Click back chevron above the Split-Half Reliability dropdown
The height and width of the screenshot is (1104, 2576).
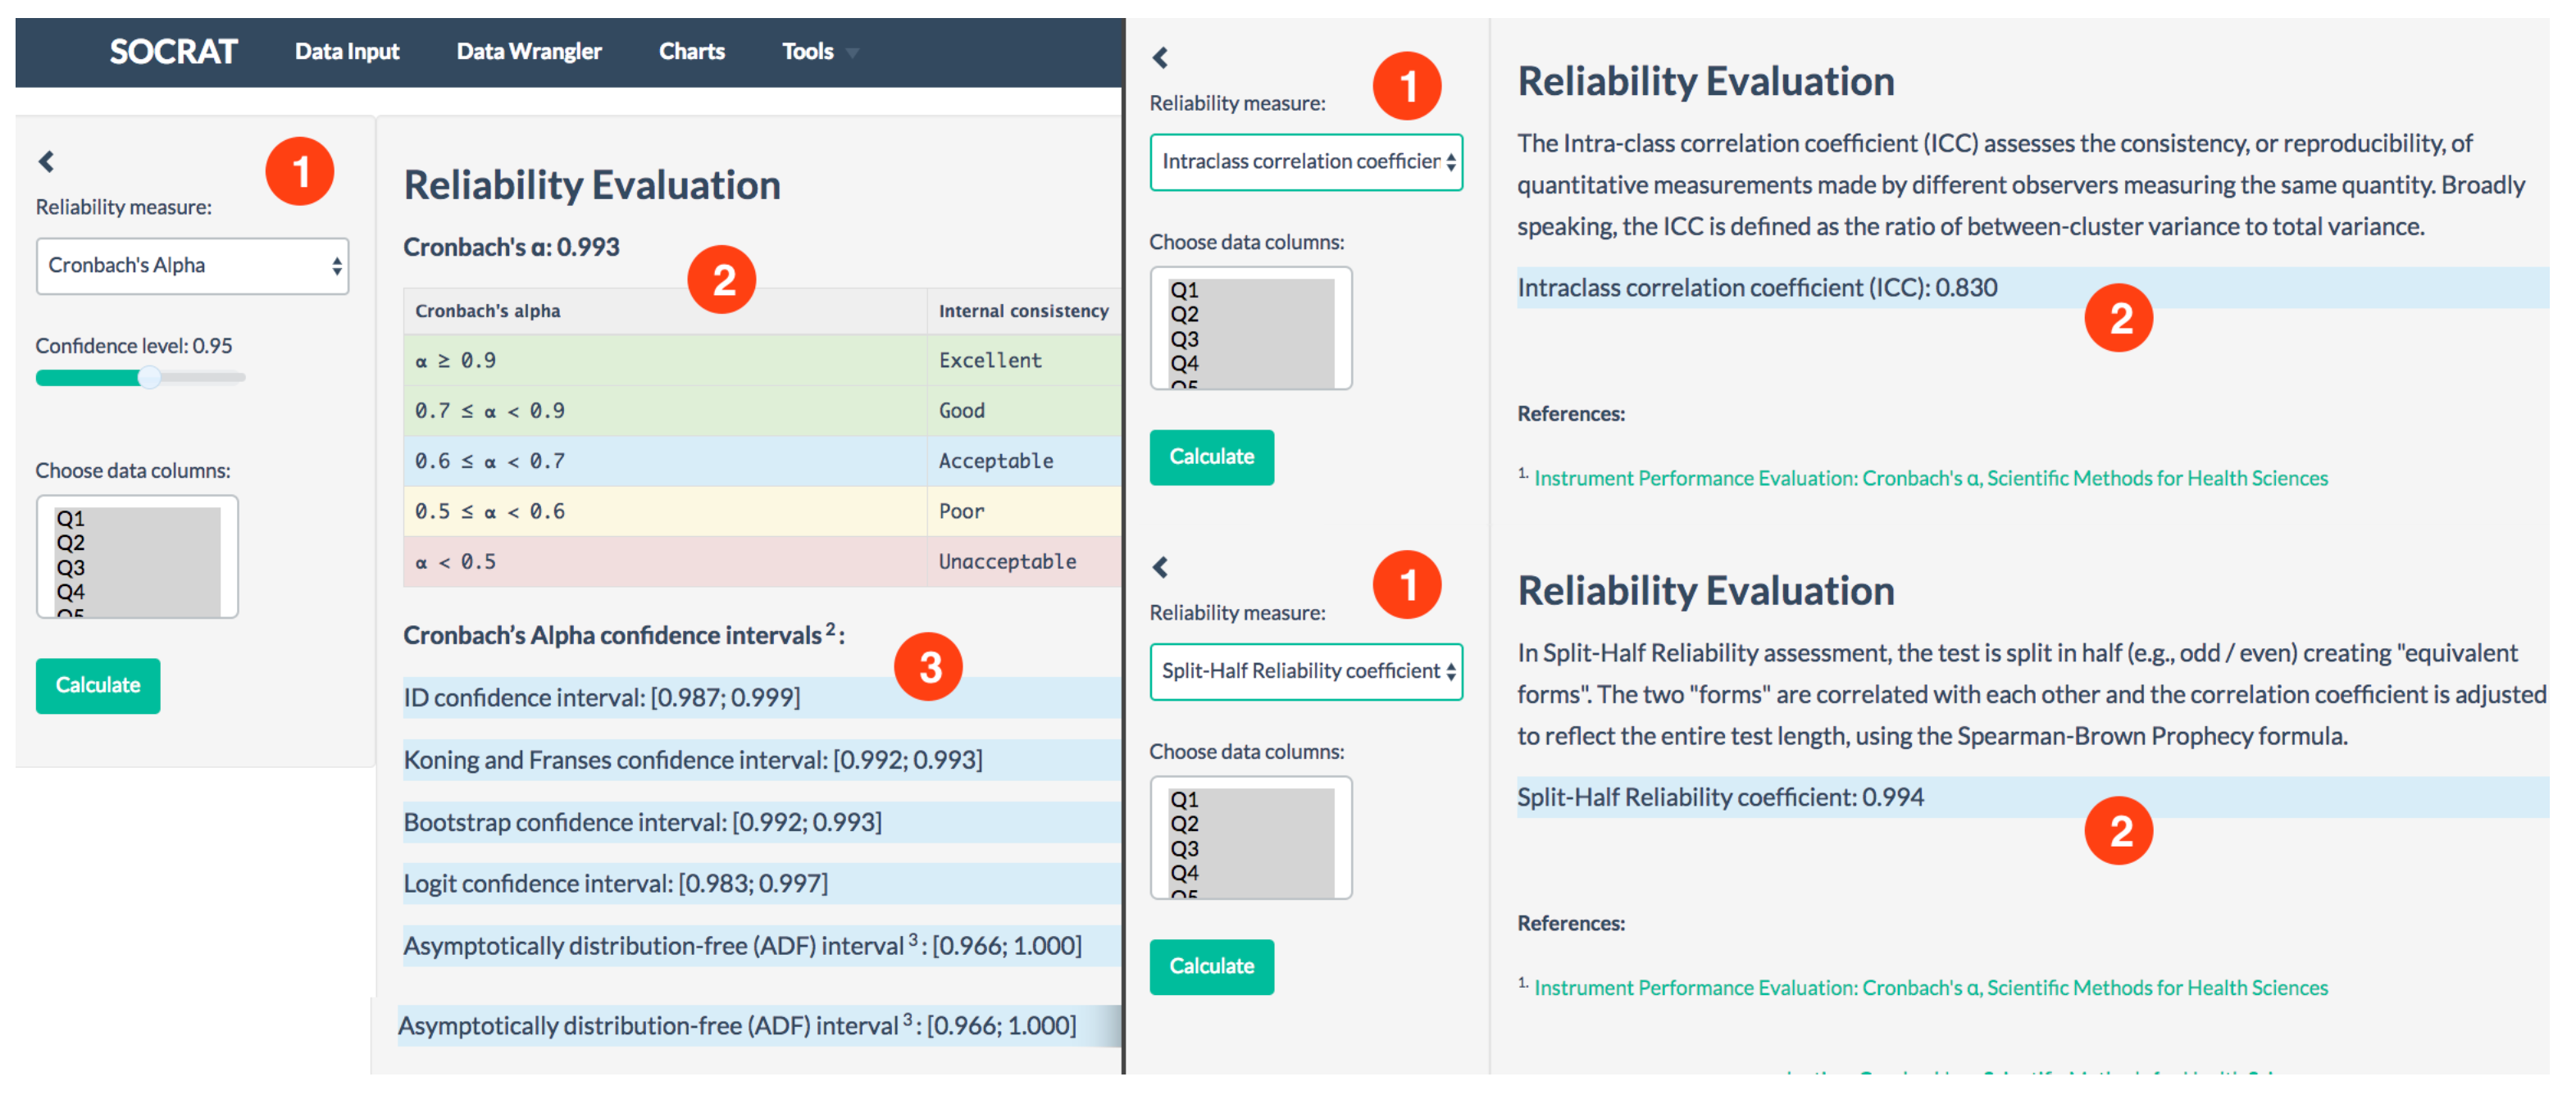[1160, 567]
